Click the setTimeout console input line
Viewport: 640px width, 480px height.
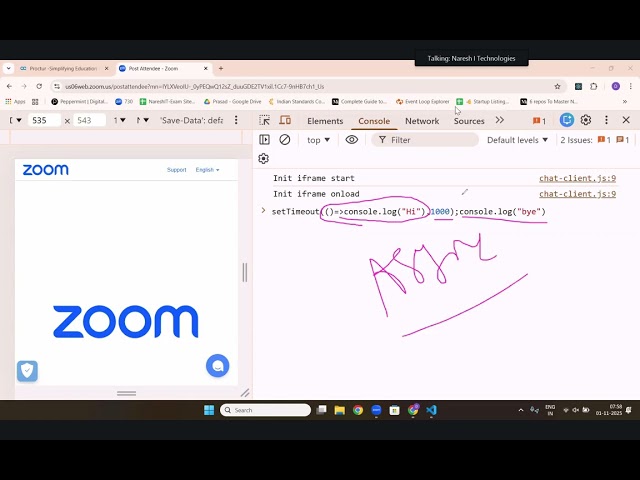(409, 211)
